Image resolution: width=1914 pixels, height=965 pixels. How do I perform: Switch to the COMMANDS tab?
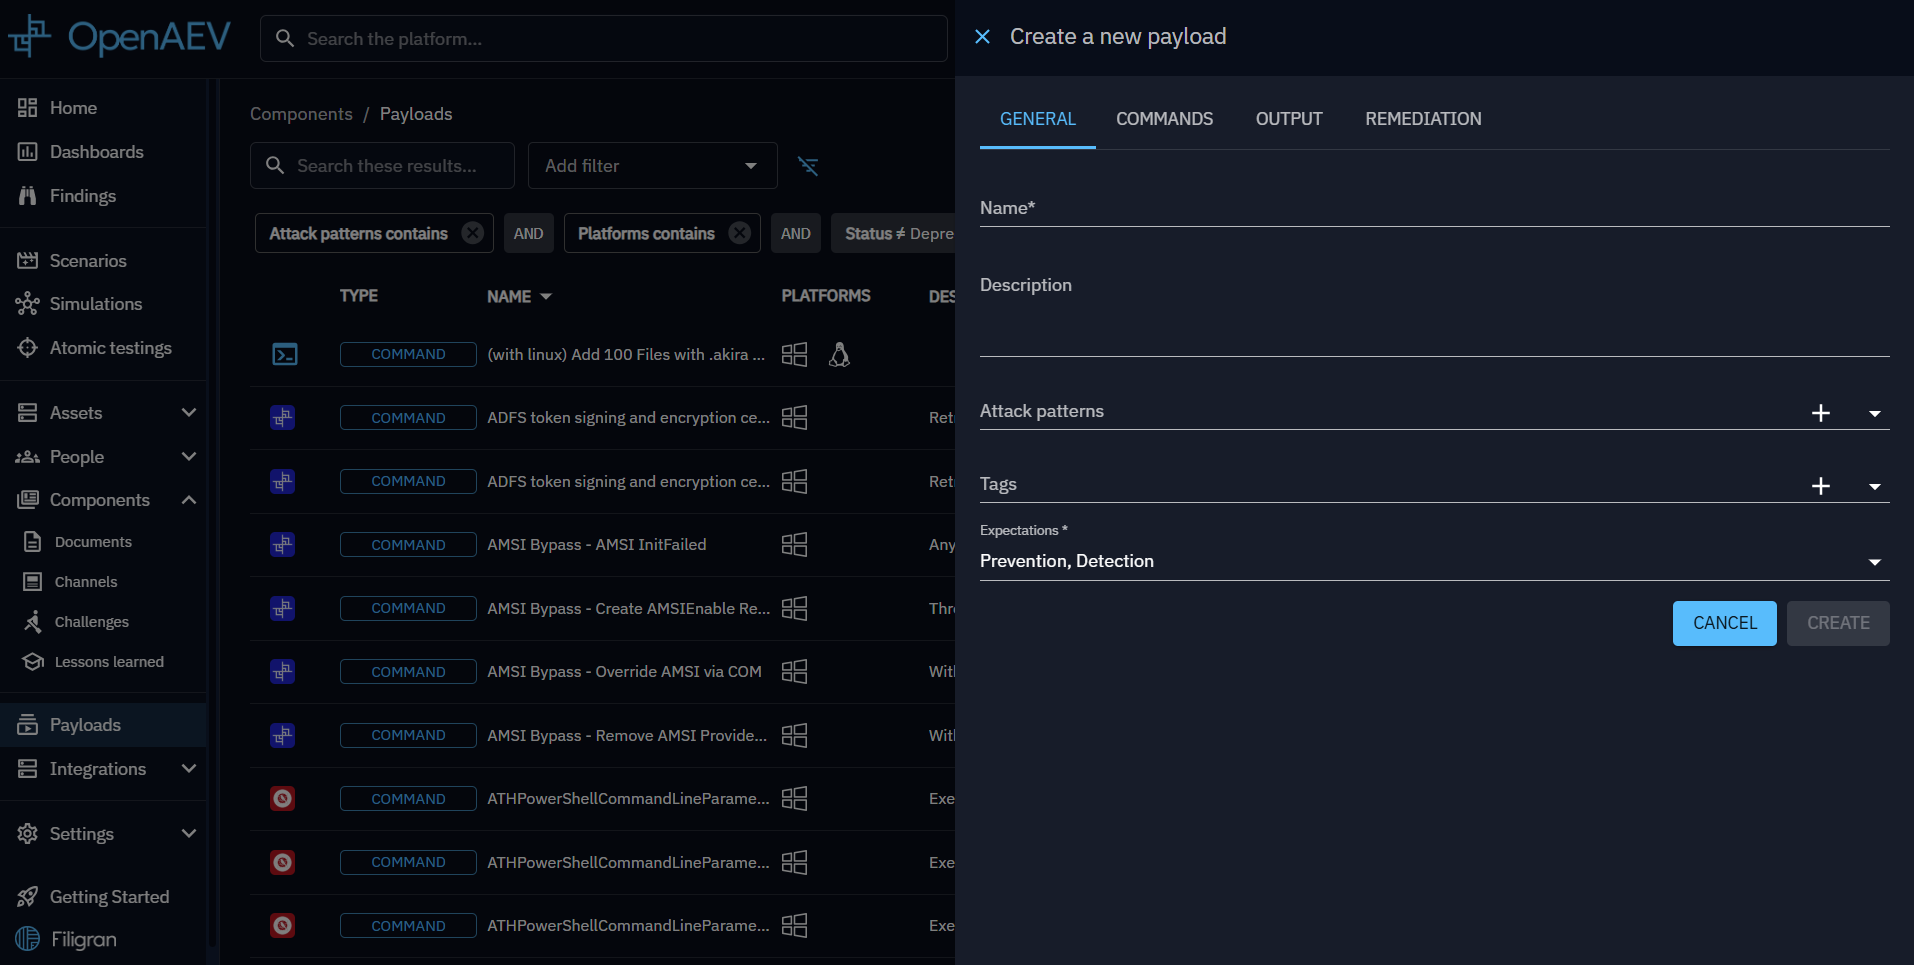[x=1164, y=119]
